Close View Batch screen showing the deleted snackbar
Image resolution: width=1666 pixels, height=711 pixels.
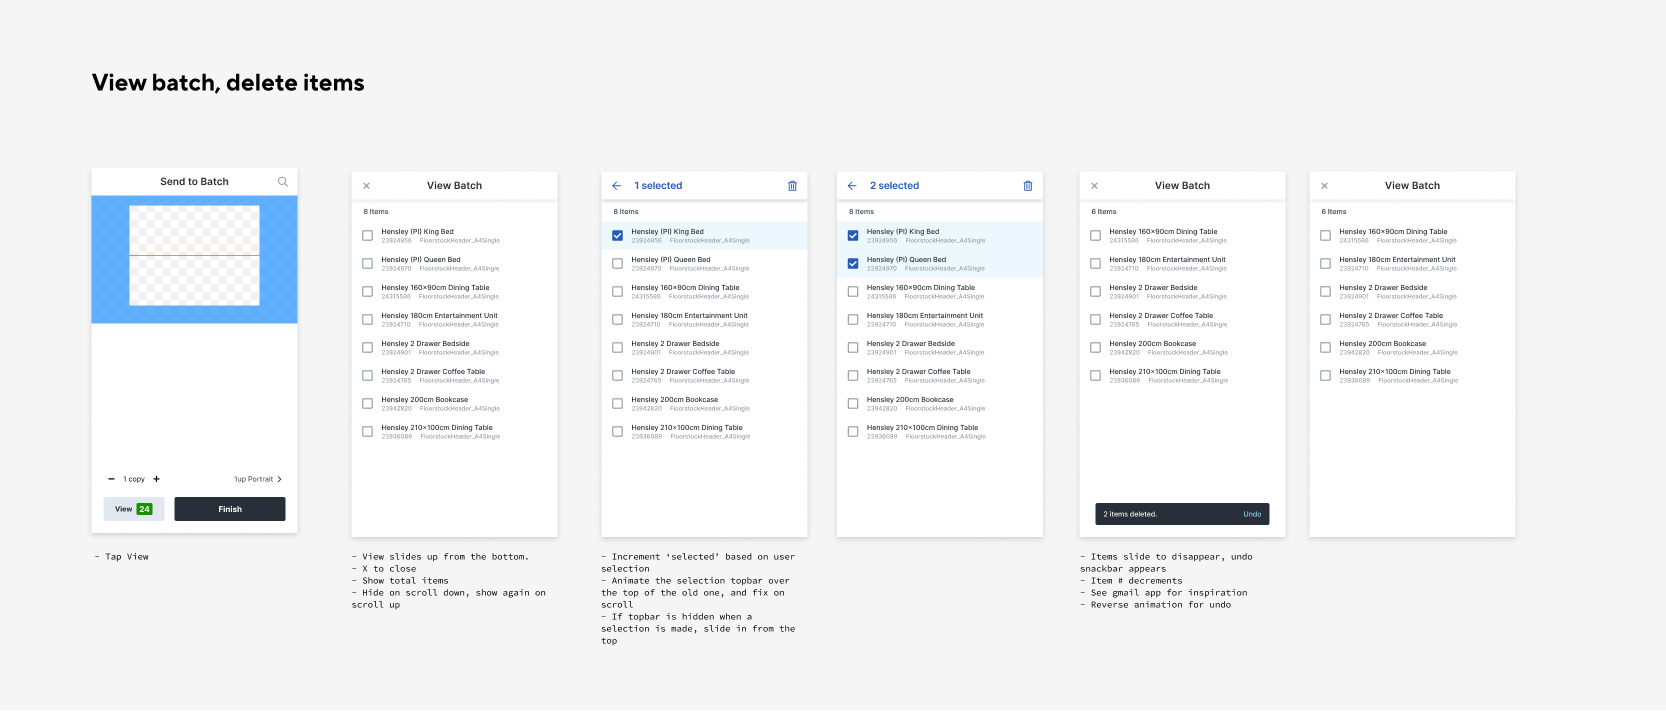1094,186
